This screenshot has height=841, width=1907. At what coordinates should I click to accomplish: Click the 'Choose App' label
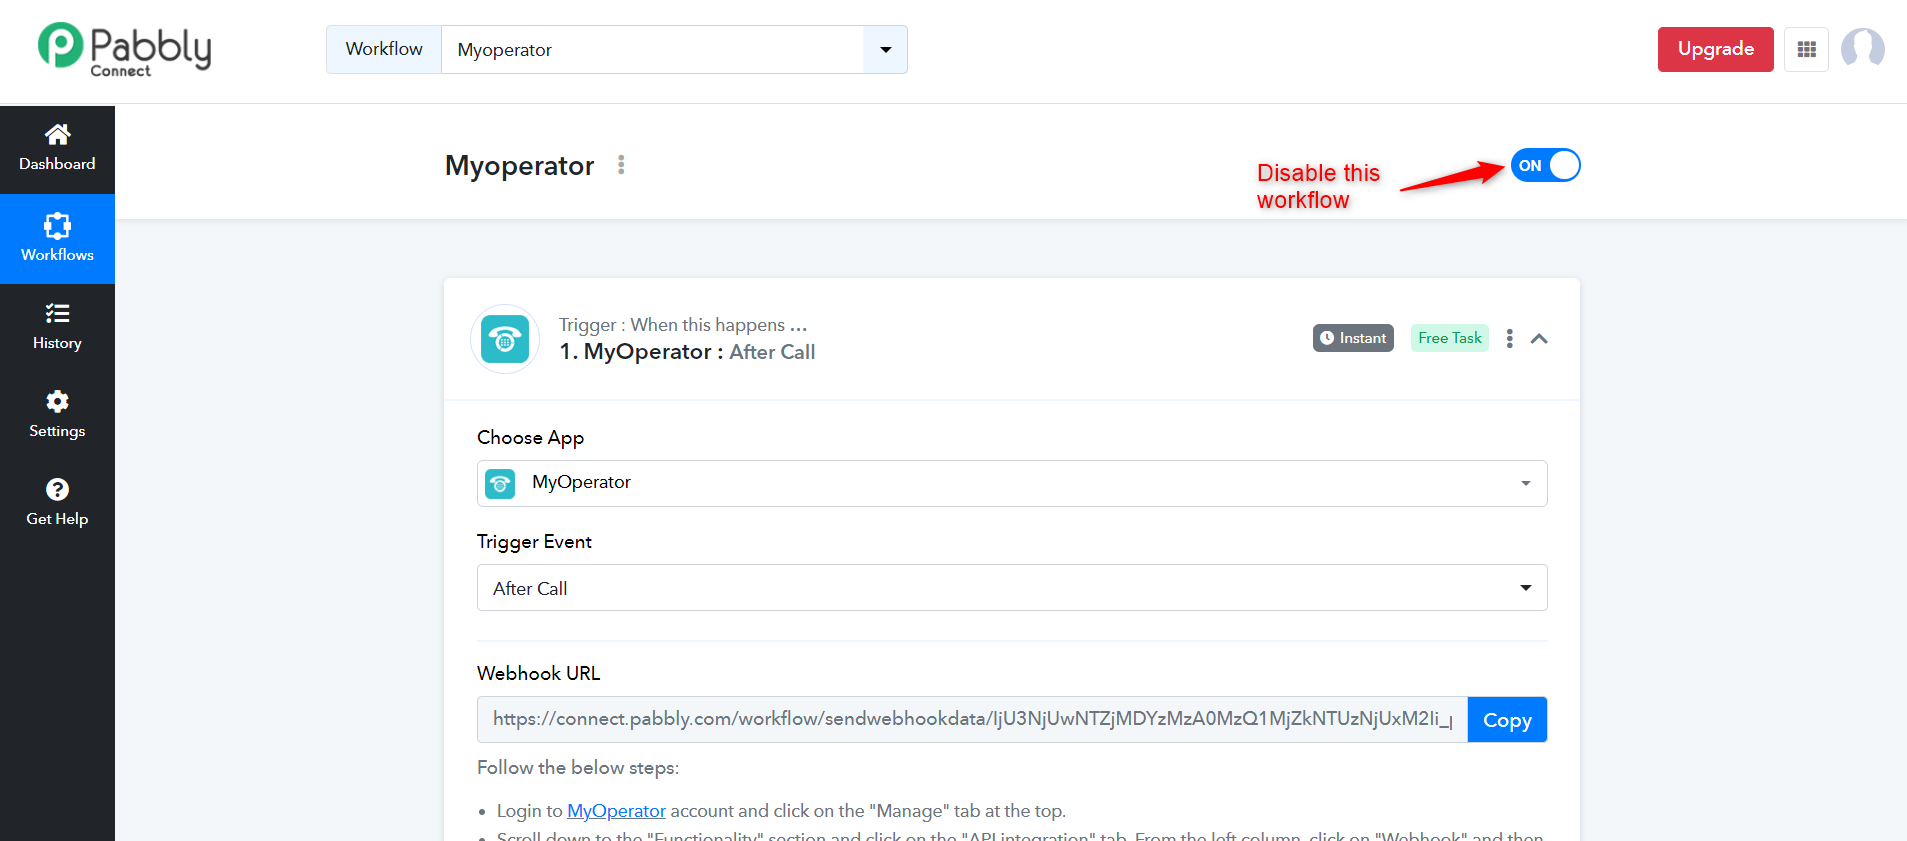[530, 438]
